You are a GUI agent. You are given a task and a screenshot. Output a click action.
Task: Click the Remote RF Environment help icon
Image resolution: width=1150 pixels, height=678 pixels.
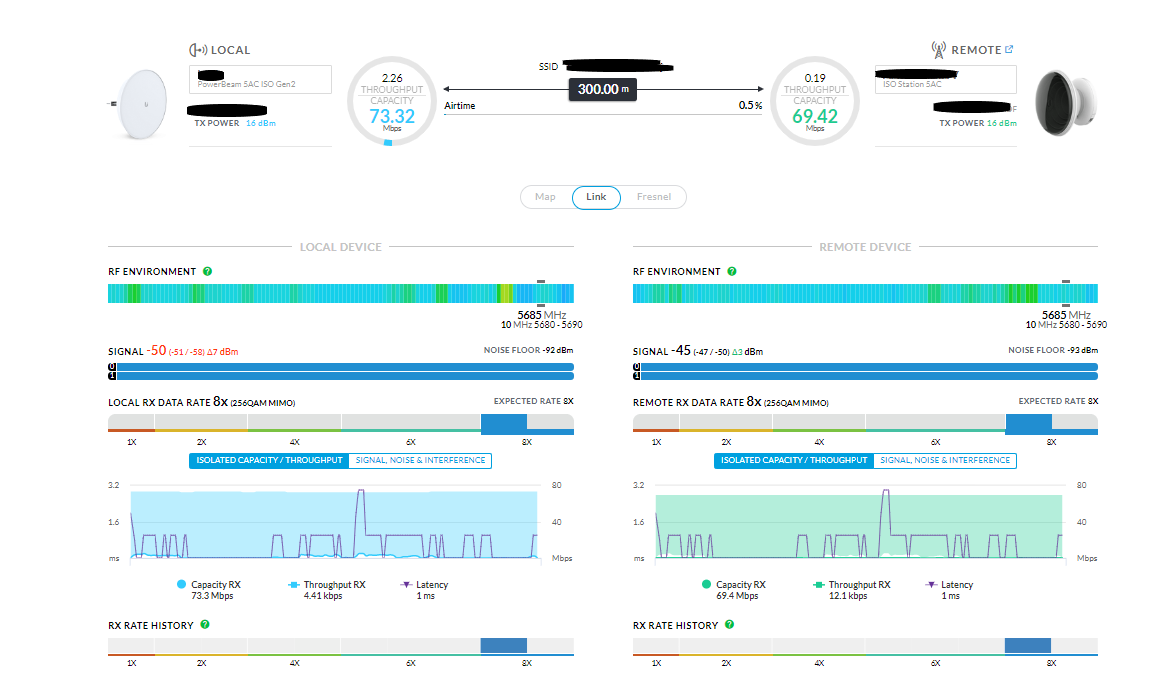[x=732, y=272]
